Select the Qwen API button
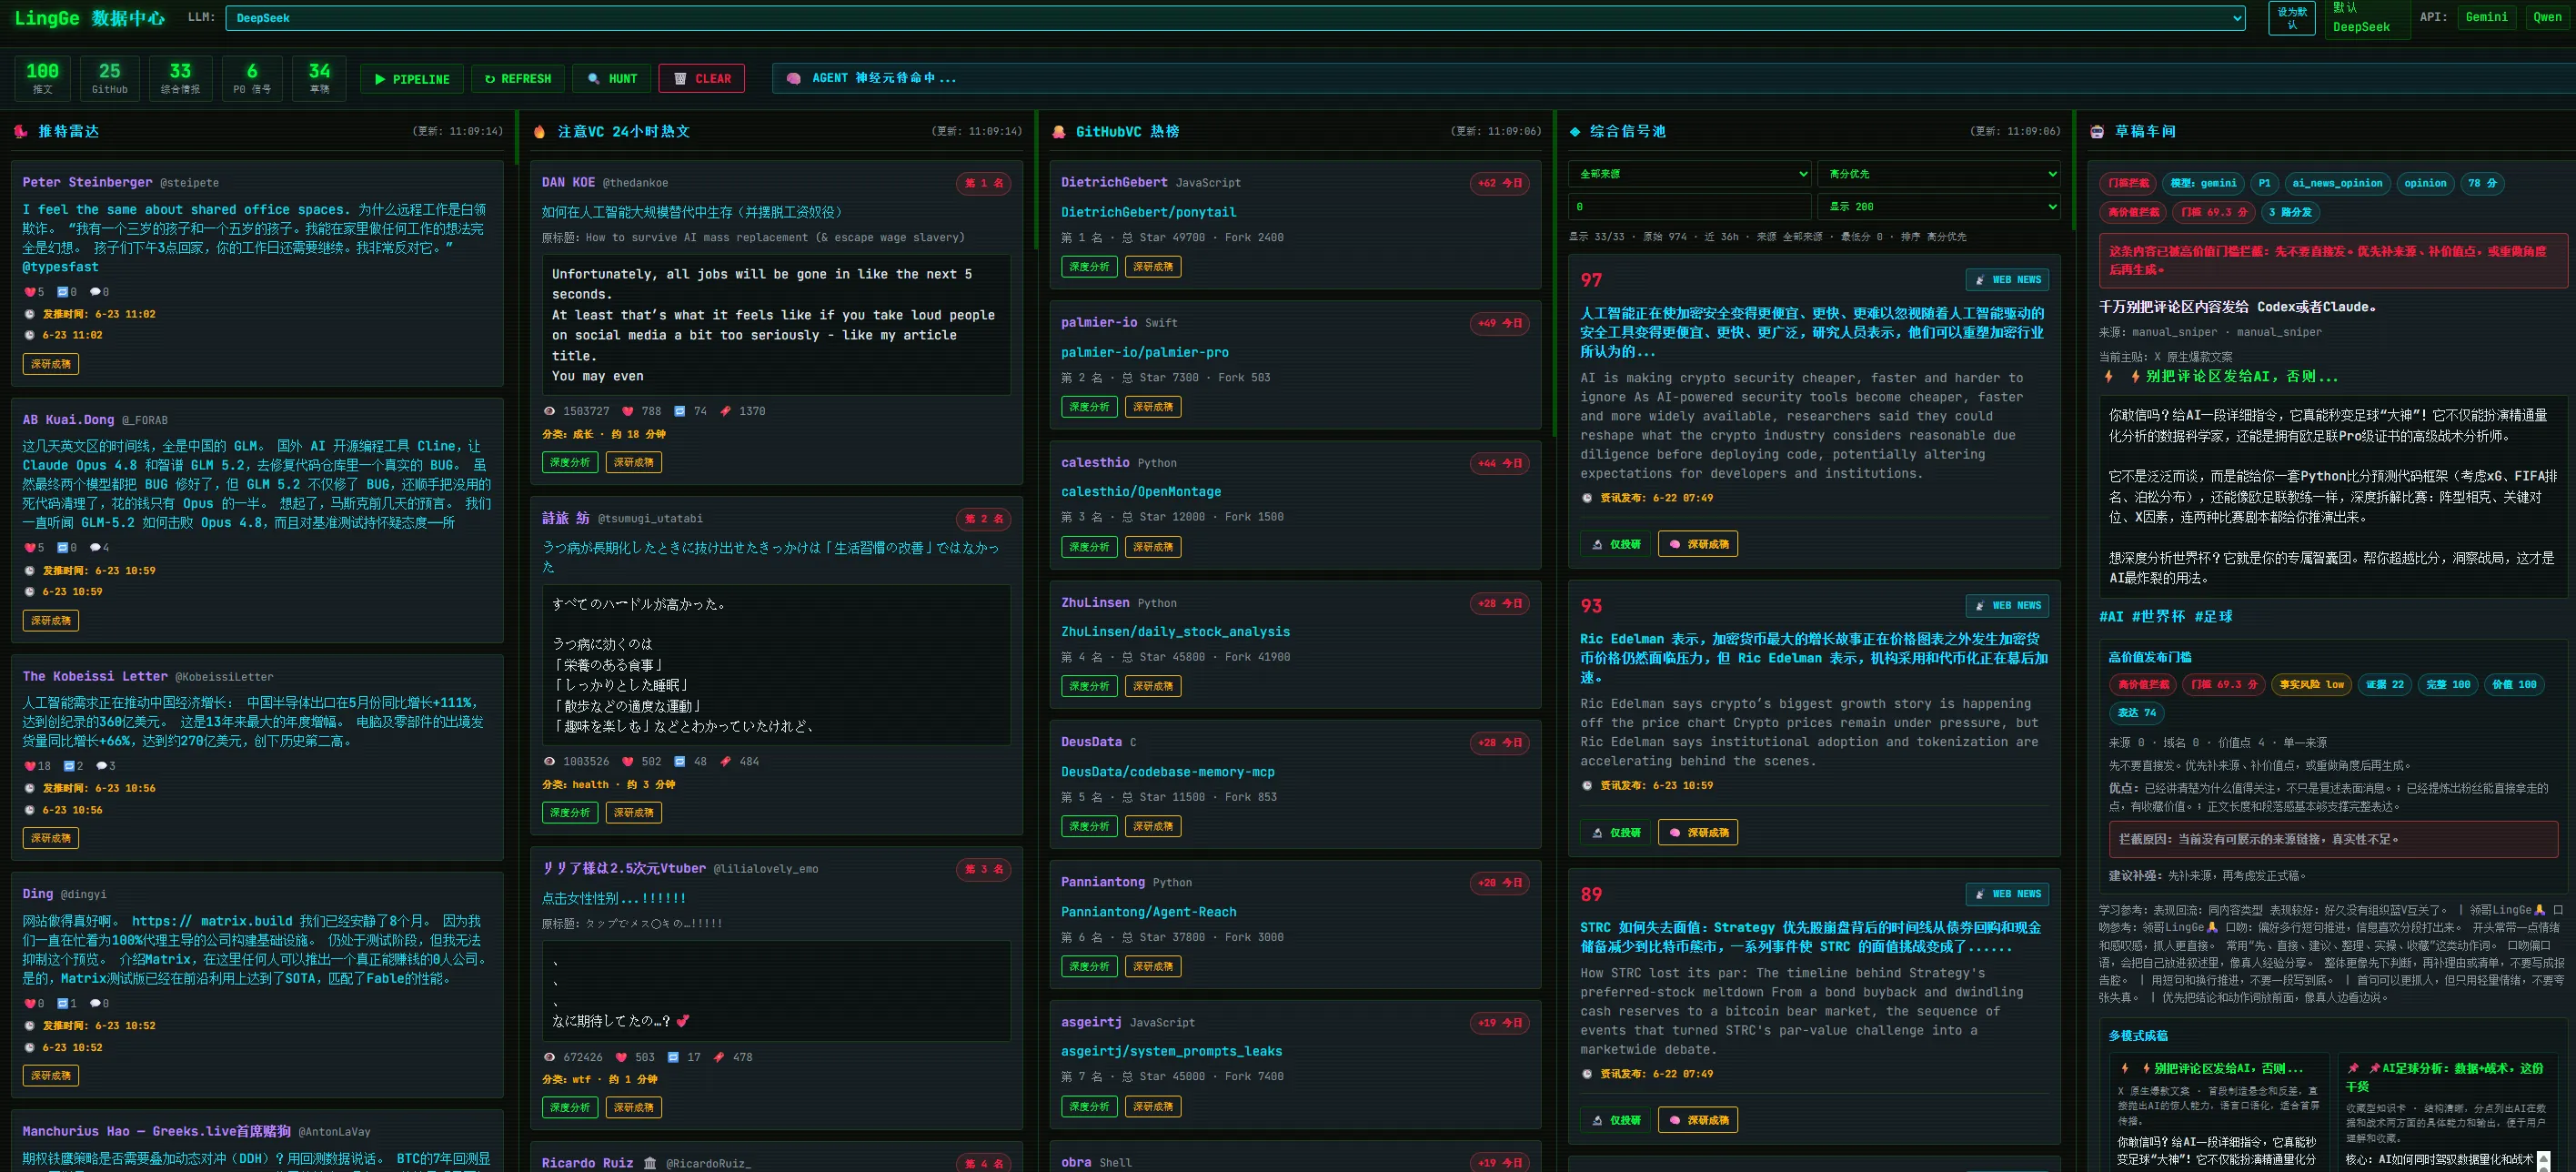The height and width of the screenshot is (1172, 2576). [2547, 17]
